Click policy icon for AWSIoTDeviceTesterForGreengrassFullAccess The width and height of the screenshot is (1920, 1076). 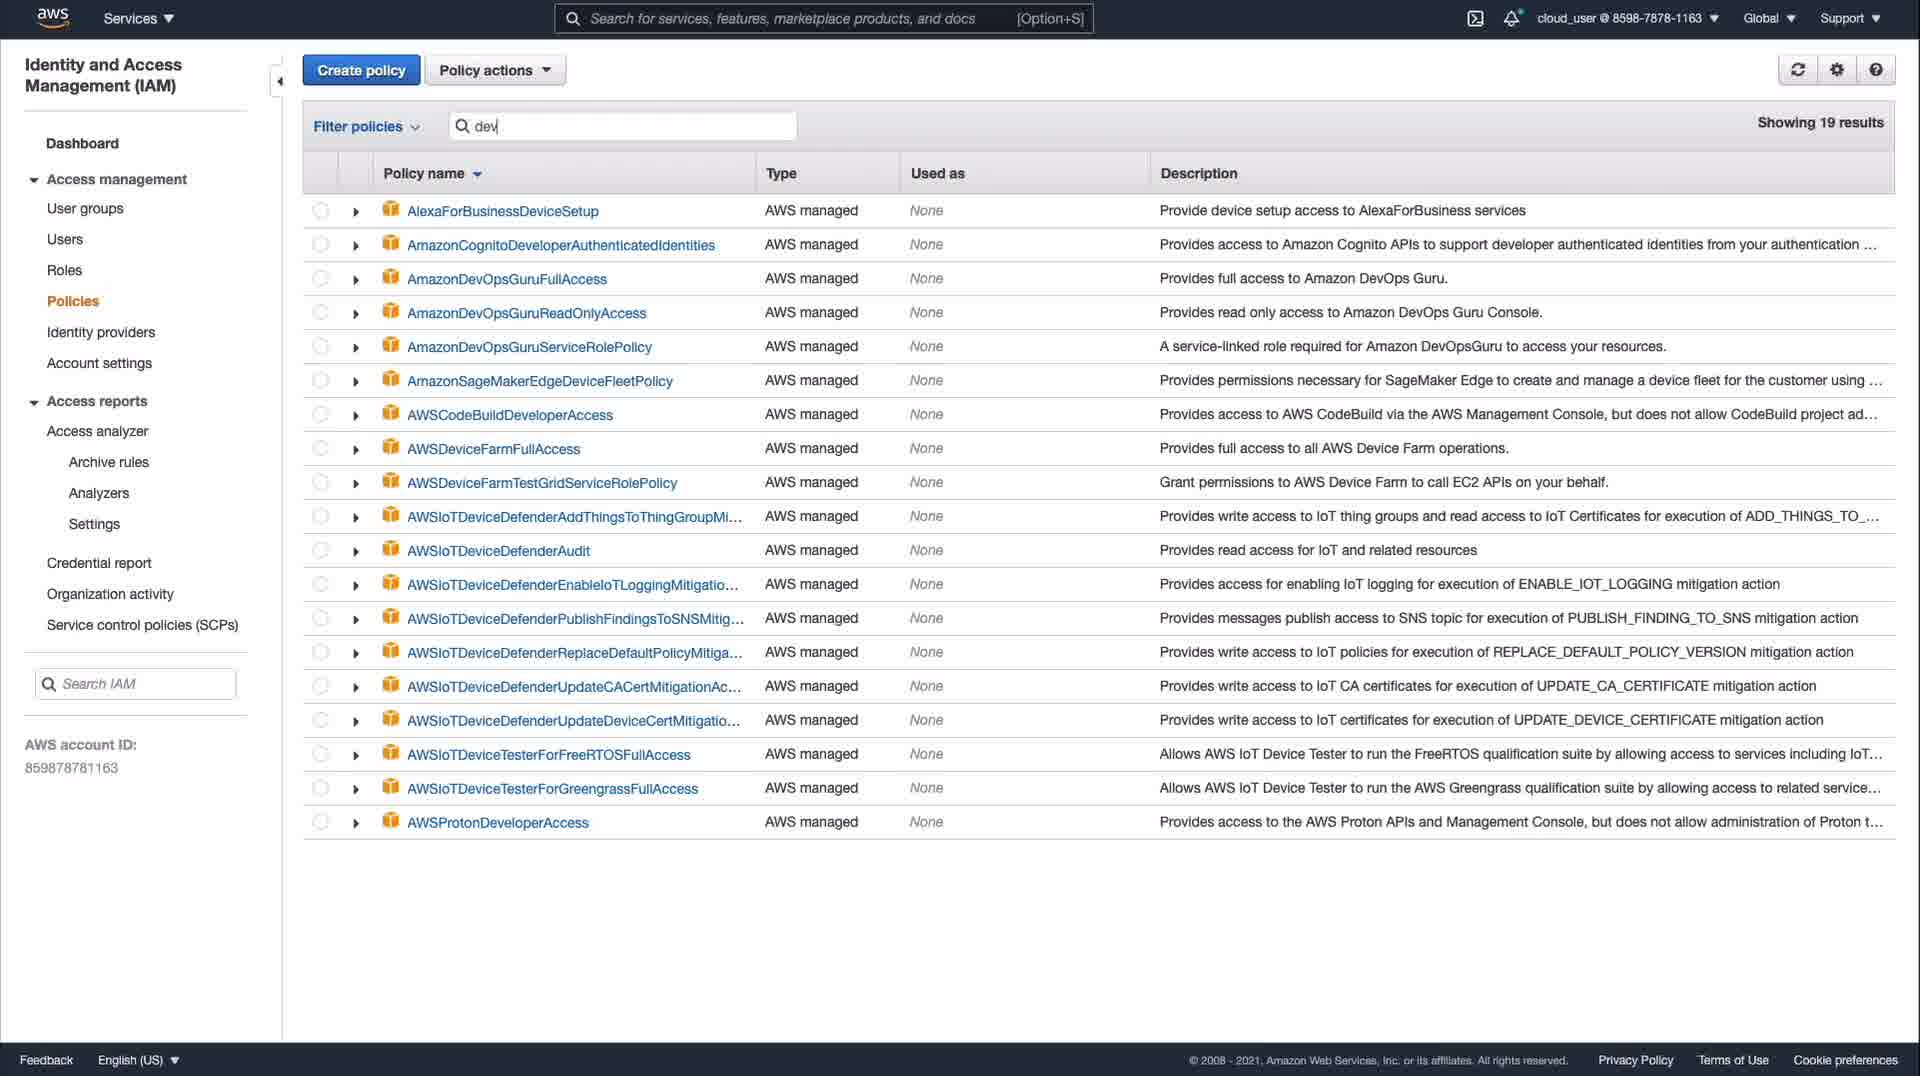(391, 788)
